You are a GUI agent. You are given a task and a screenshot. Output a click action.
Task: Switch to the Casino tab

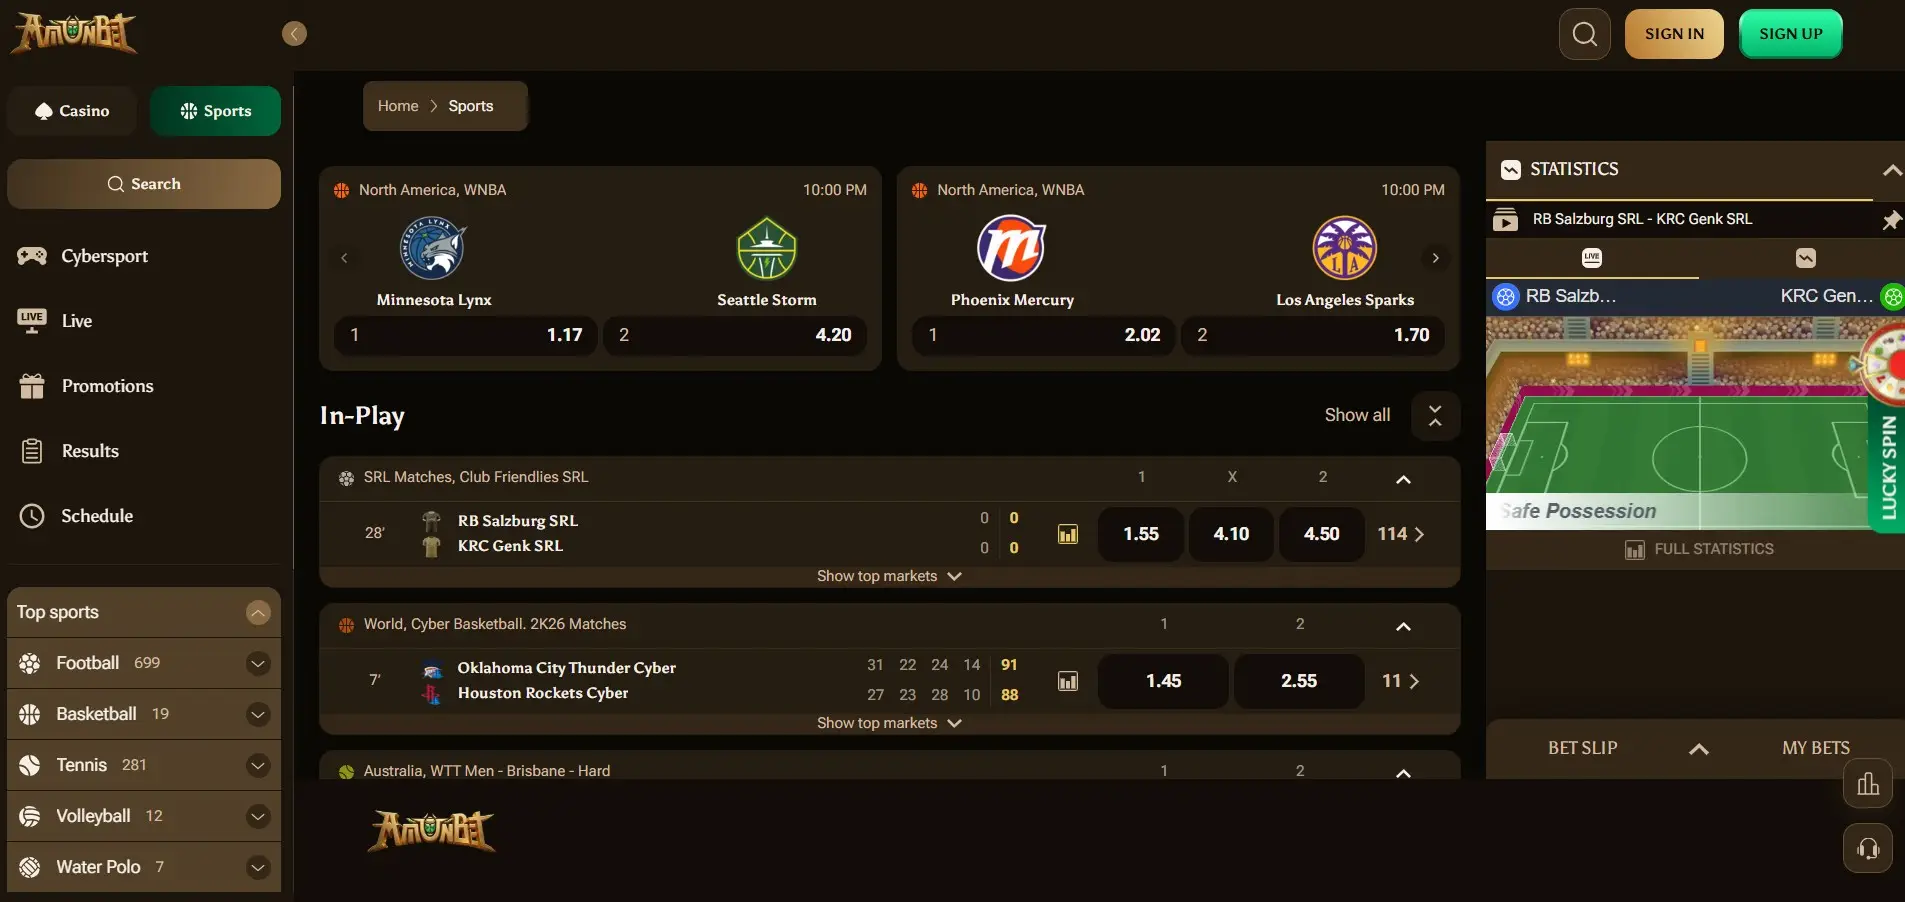[72, 111]
